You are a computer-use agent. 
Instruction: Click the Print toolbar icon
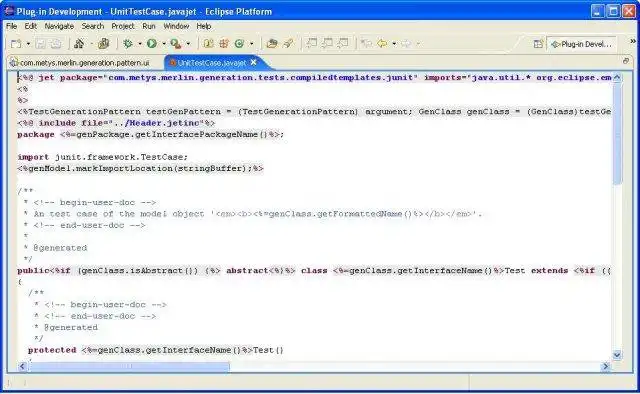(x=56, y=44)
